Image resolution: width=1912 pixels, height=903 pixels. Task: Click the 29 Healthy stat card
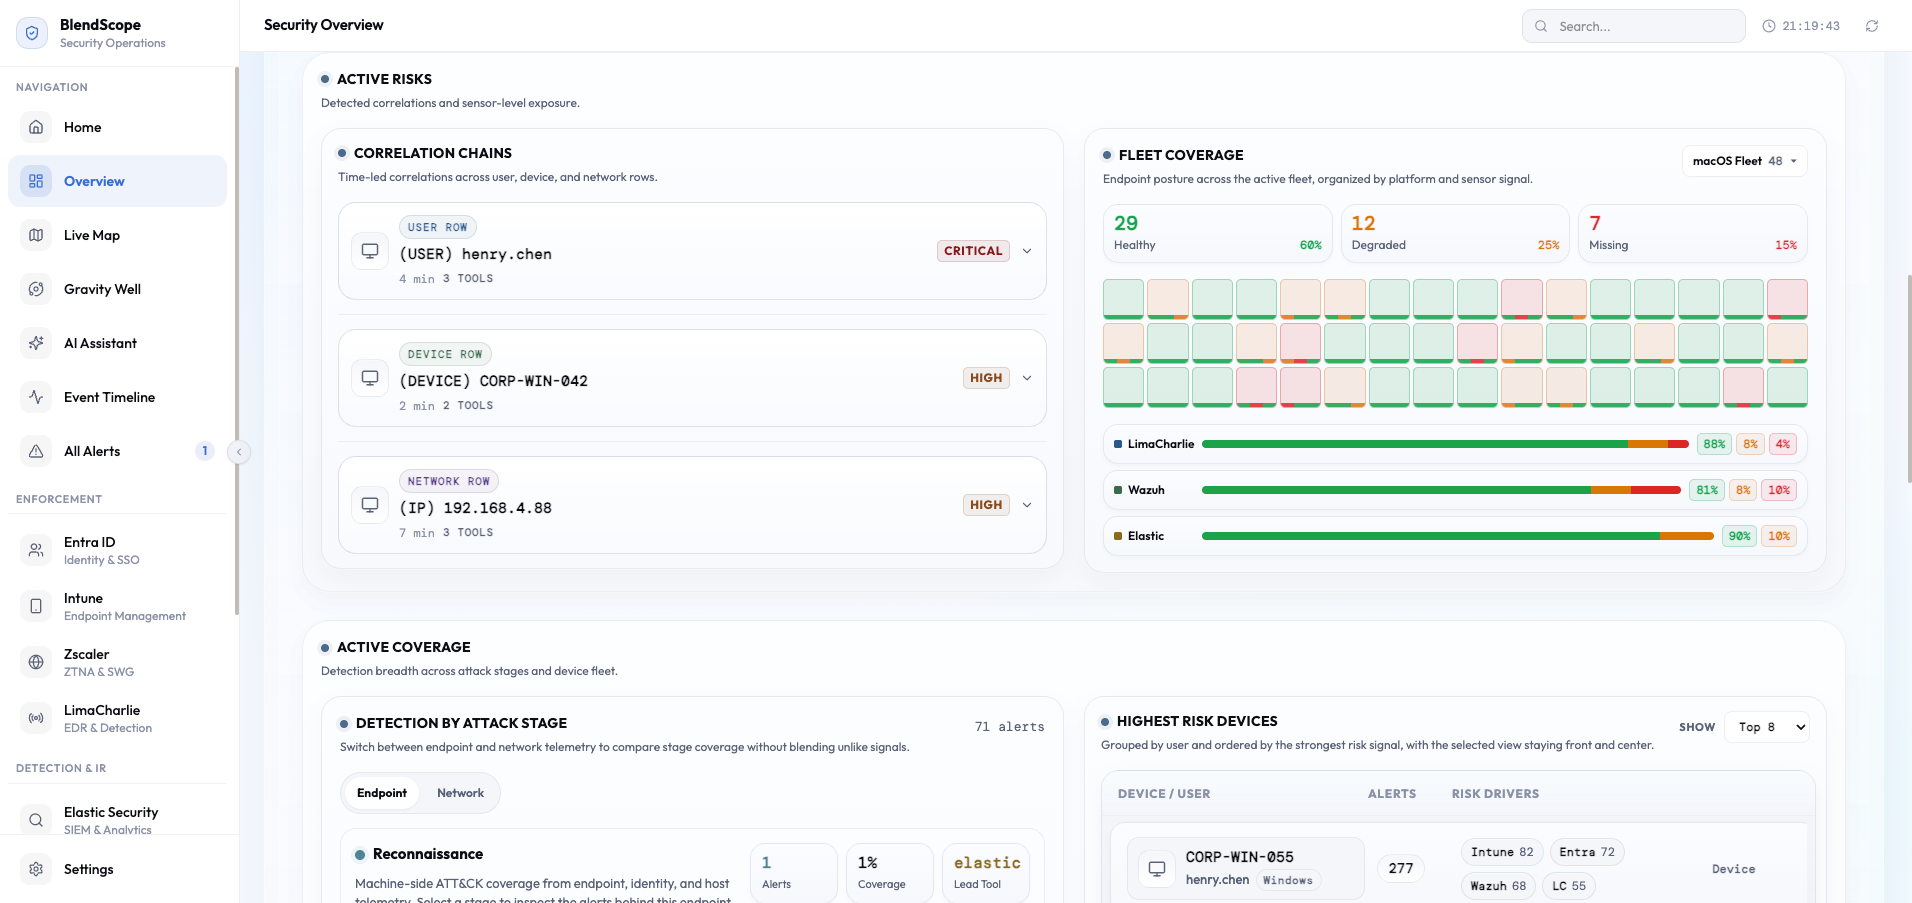[1218, 233]
